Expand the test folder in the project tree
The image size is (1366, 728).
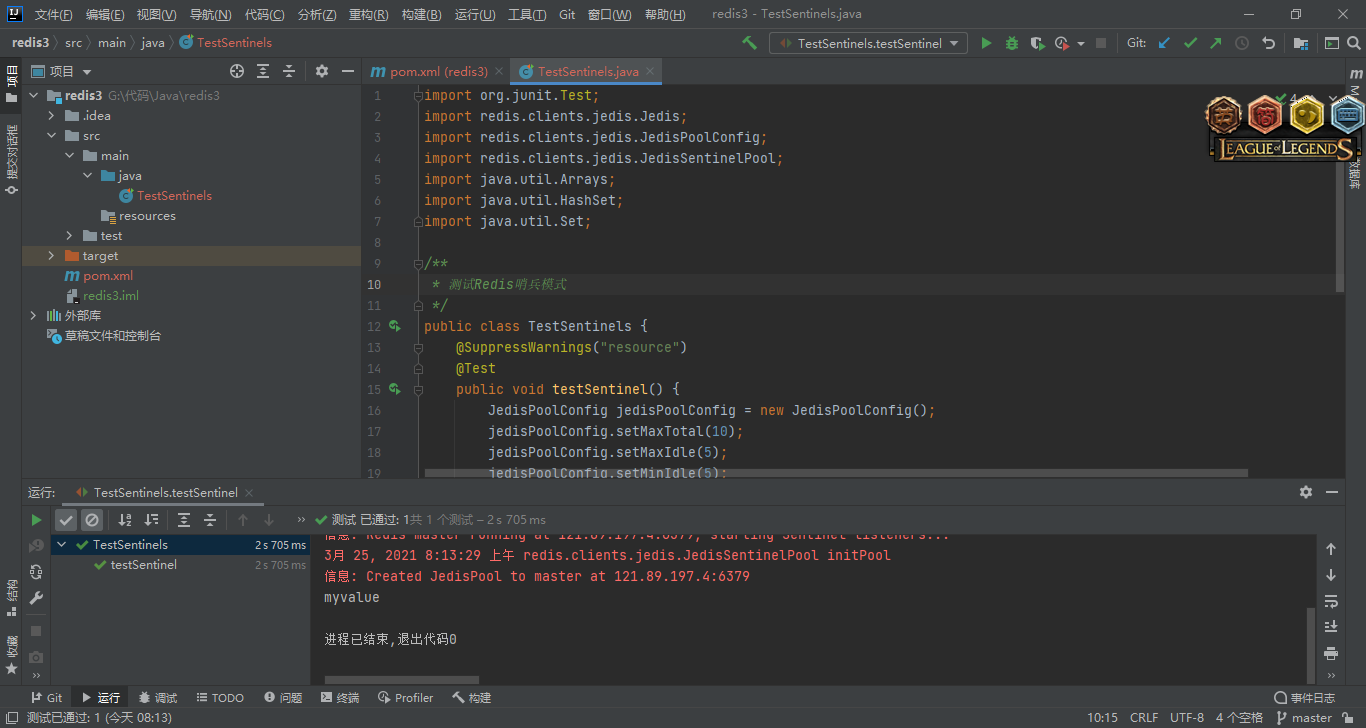(69, 236)
